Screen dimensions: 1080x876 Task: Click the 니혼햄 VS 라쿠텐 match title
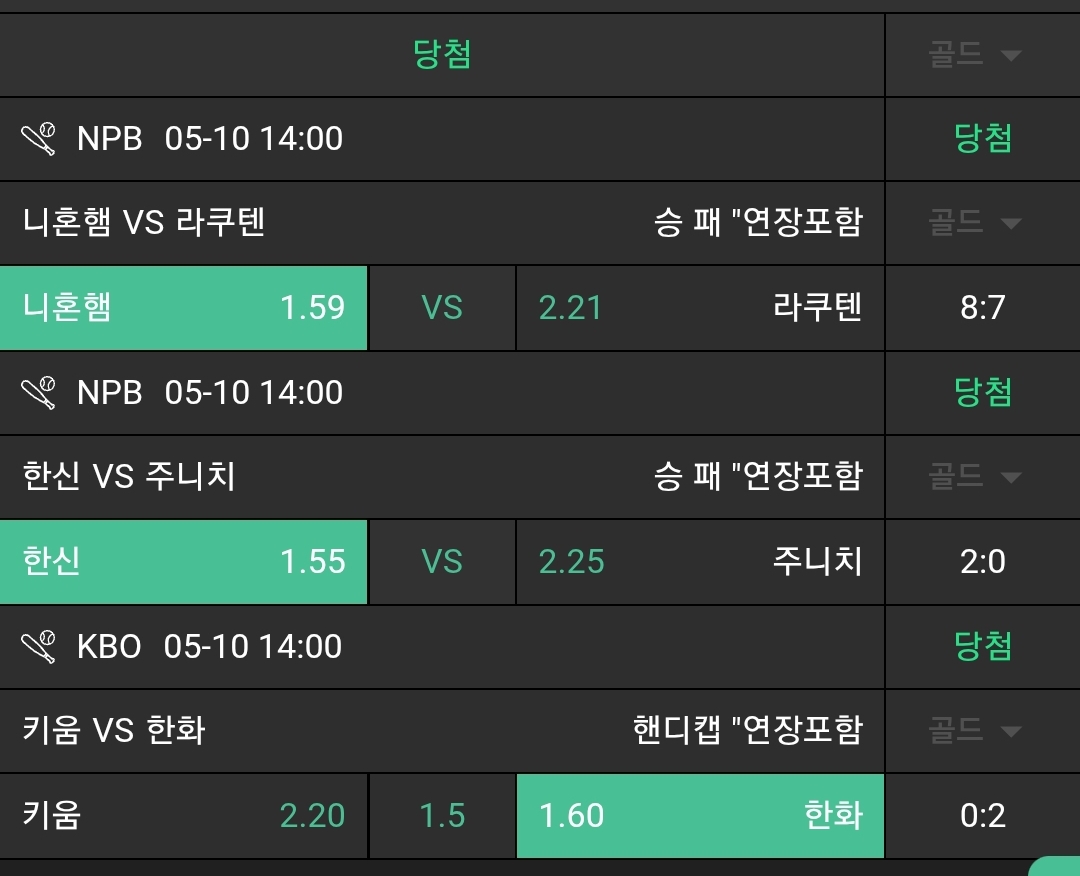(x=144, y=222)
